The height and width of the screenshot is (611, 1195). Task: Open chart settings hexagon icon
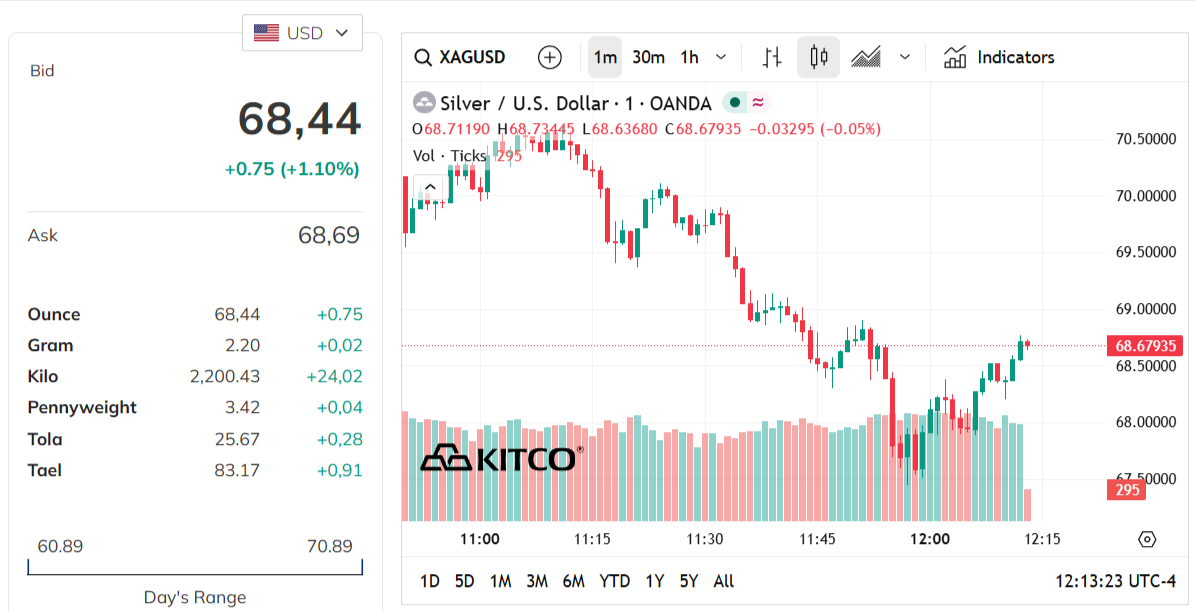tap(1147, 539)
